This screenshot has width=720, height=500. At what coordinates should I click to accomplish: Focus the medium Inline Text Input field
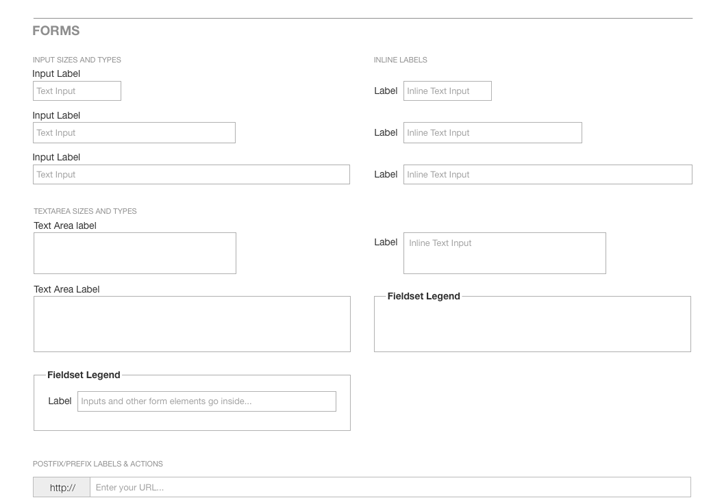click(x=493, y=133)
